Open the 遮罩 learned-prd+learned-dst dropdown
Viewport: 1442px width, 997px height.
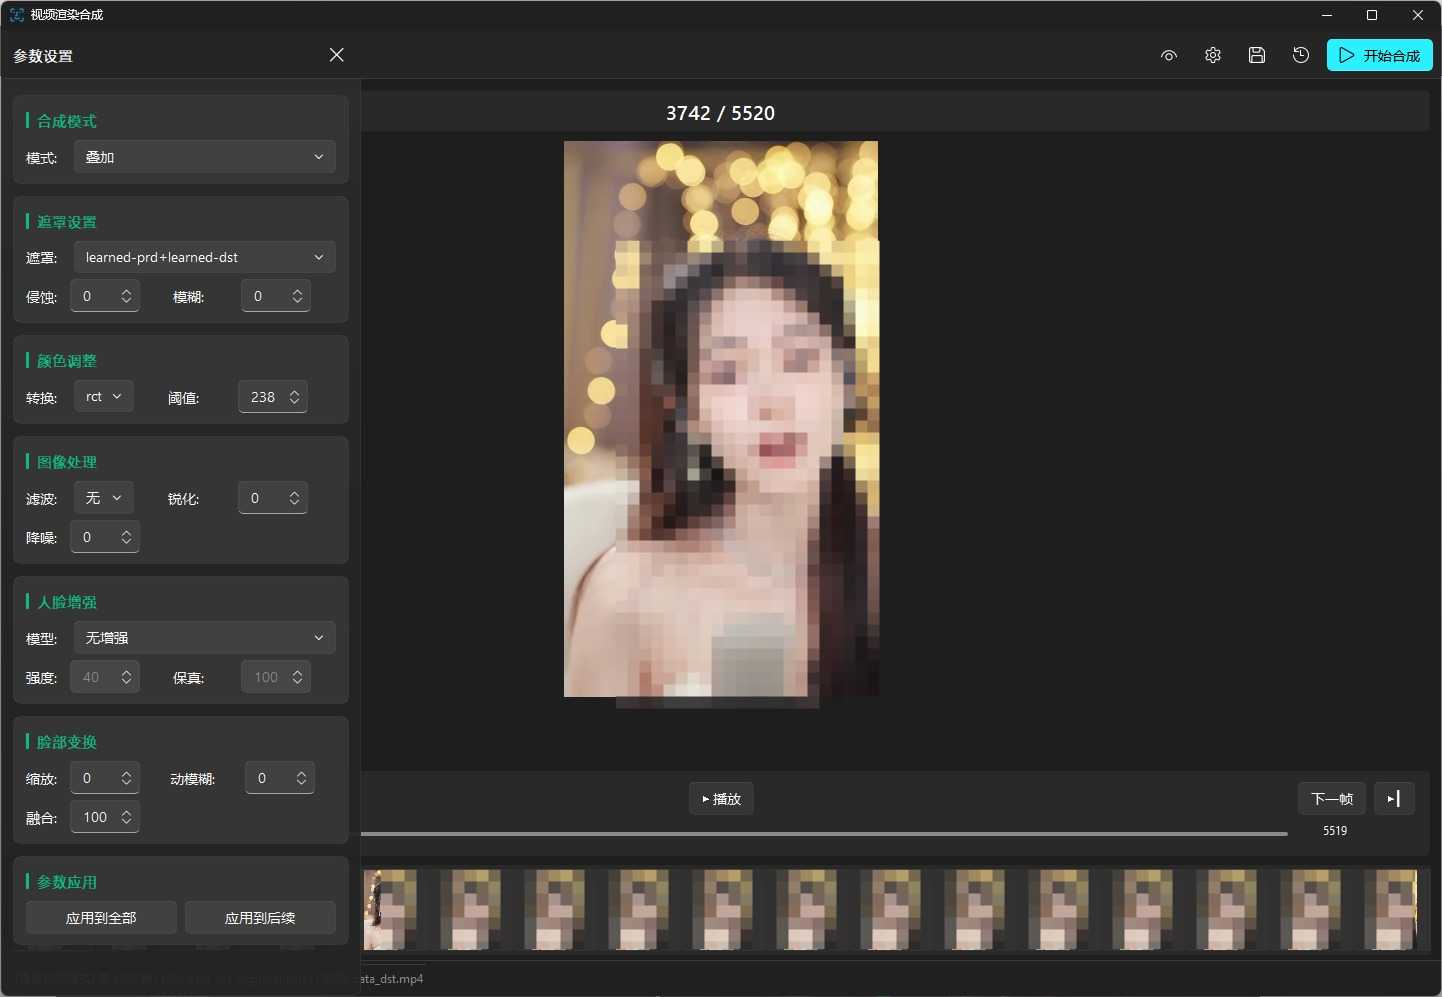204,257
